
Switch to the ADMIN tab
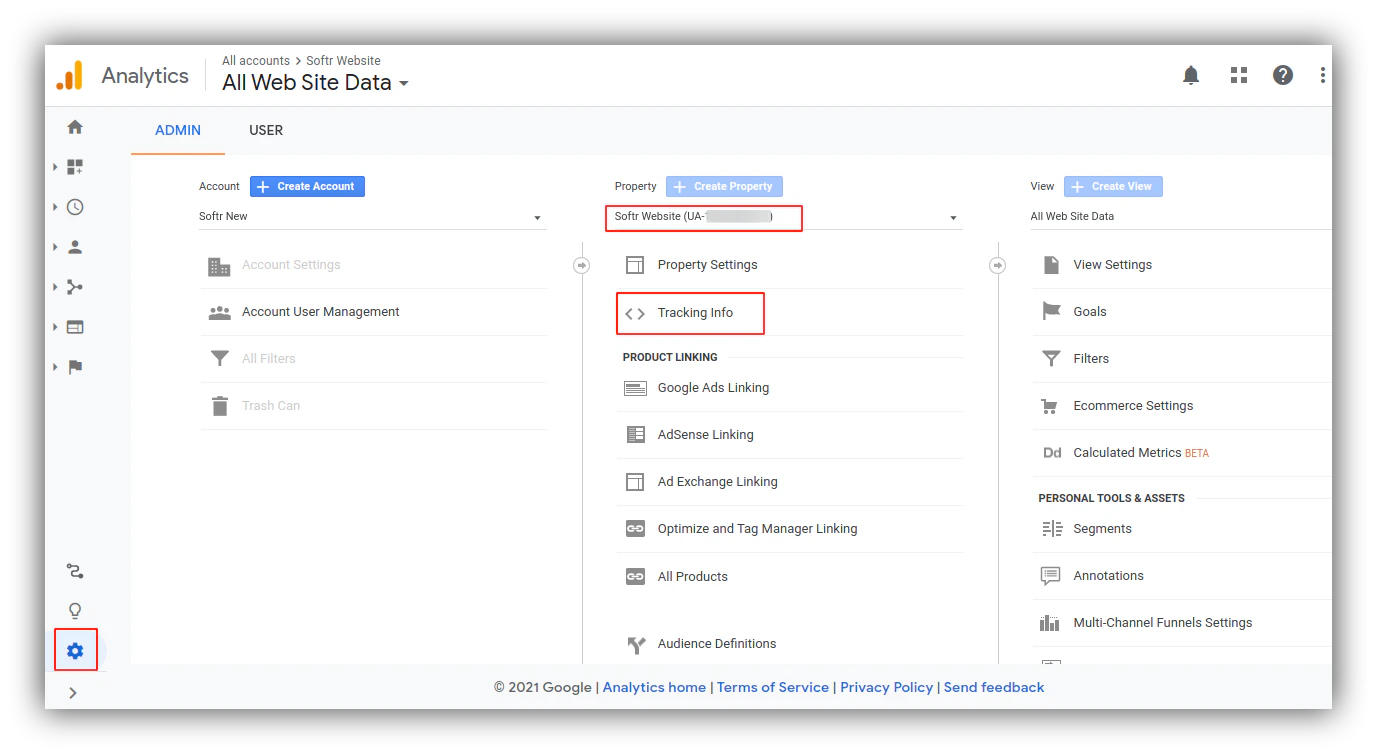(x=178, y=130)
